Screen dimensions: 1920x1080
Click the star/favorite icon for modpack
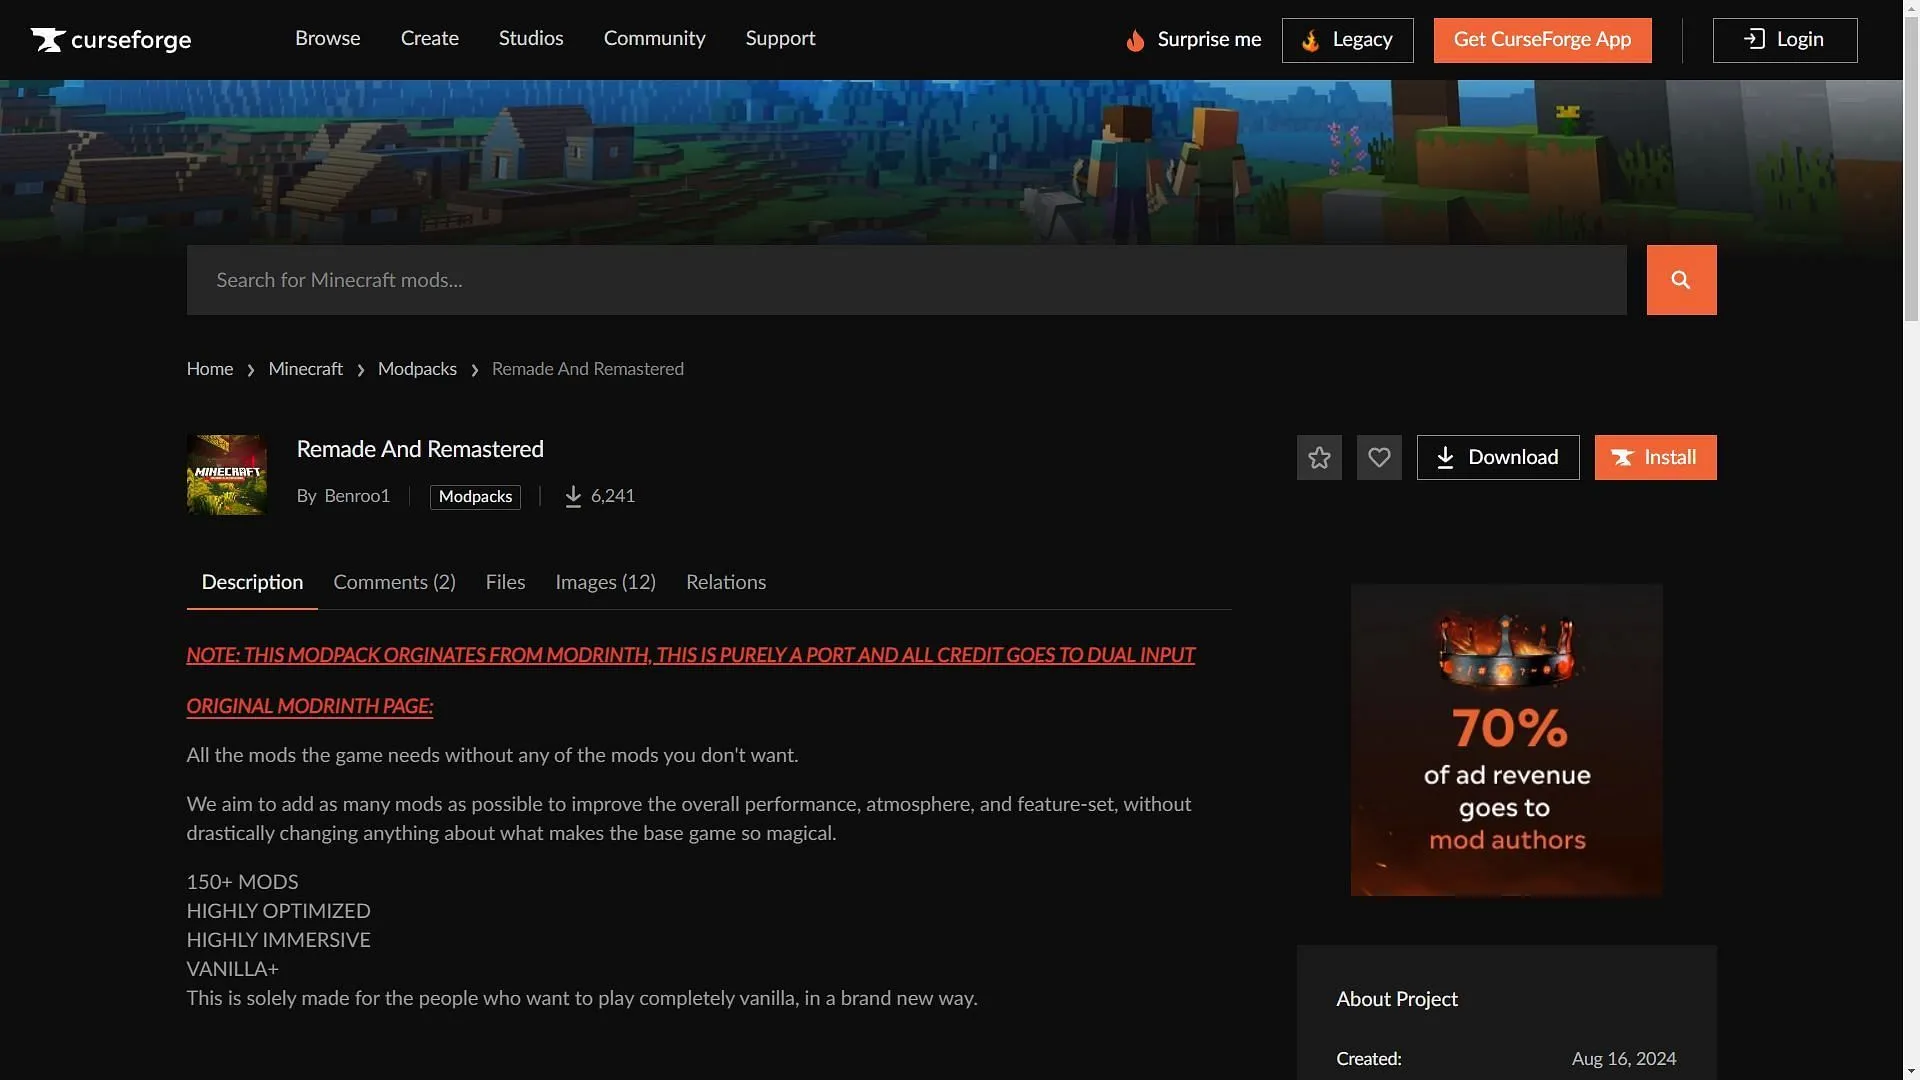pos(1319,458)
